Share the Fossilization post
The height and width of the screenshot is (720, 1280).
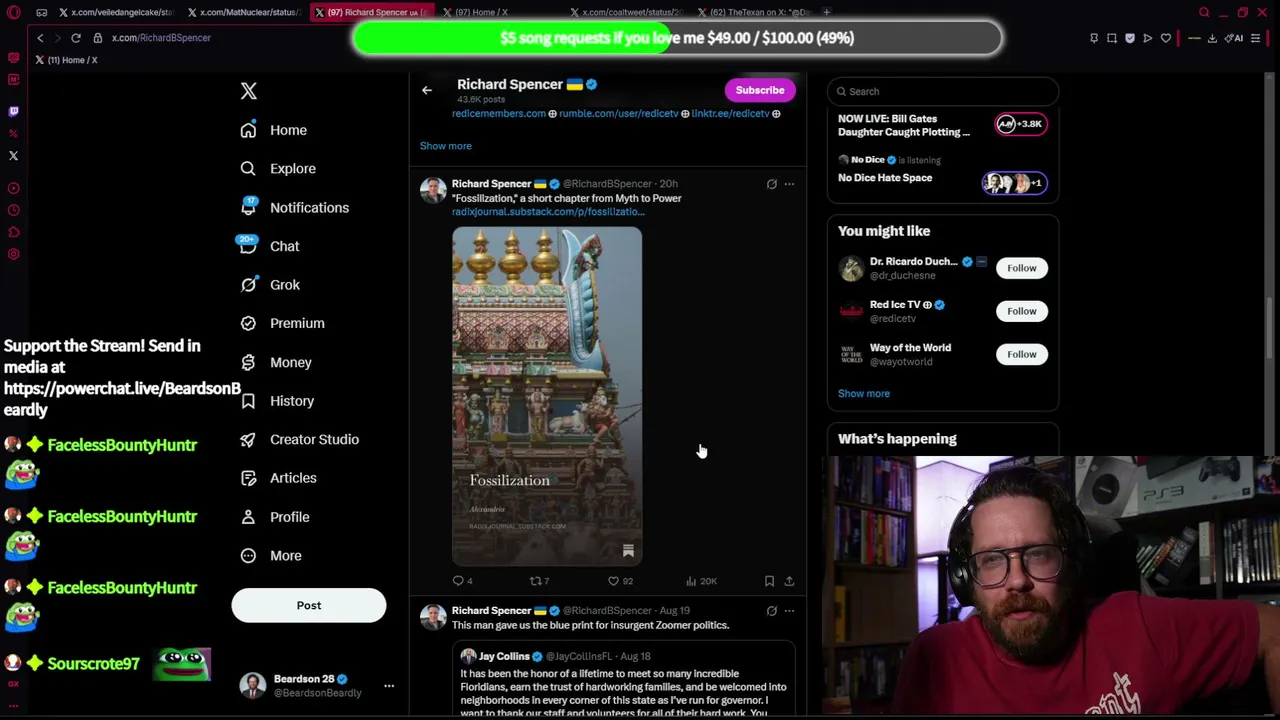click(789, 581)
